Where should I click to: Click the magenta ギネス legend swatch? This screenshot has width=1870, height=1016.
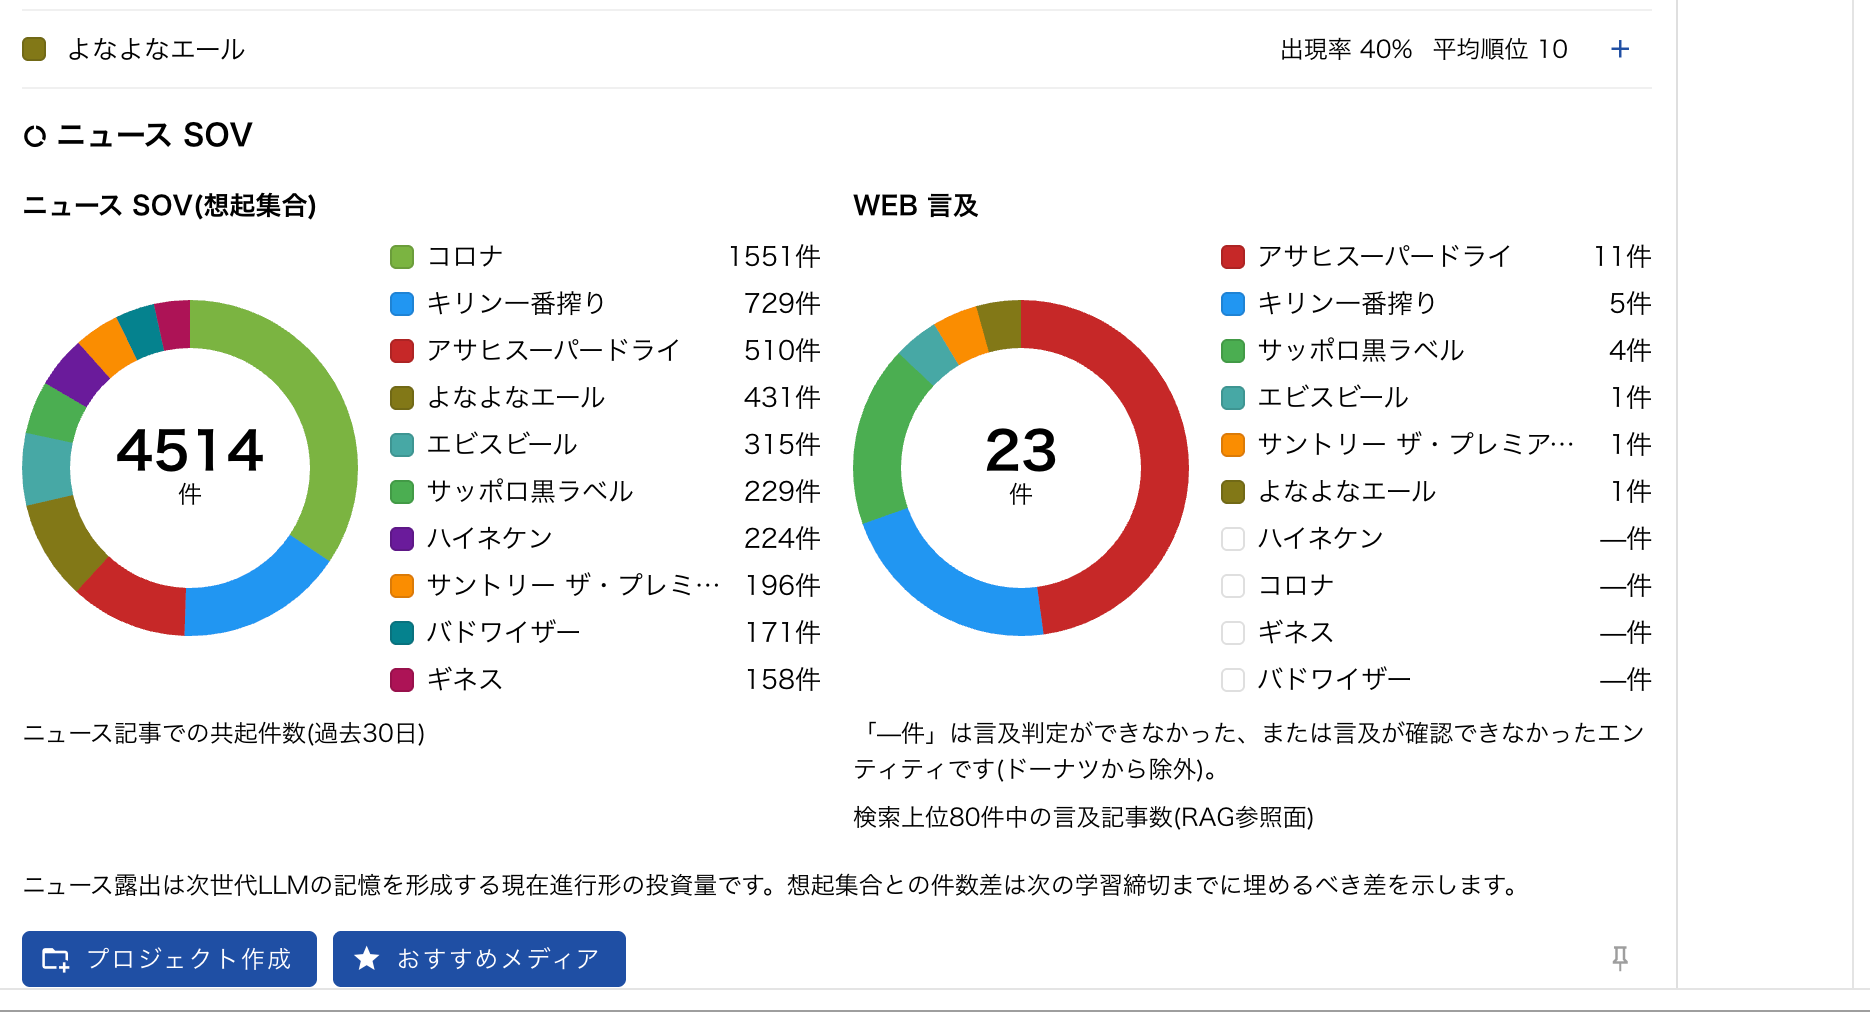[402, 680]
